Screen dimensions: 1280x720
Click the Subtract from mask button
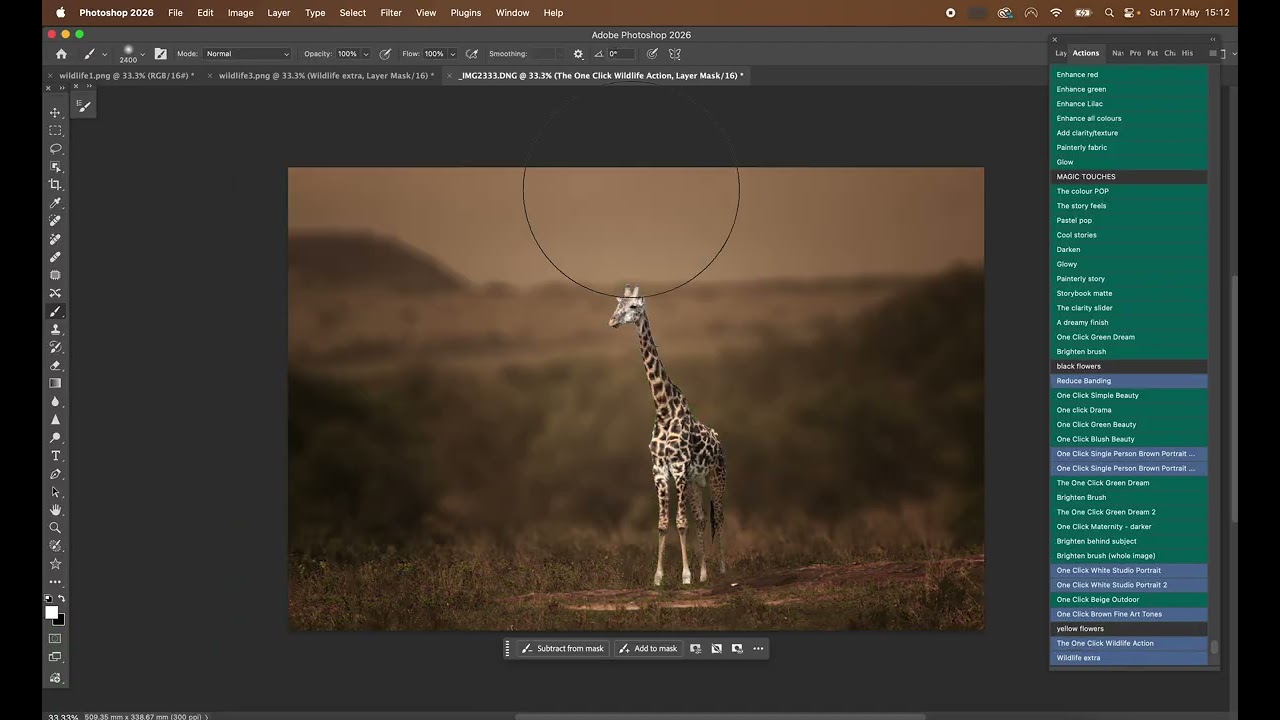562,648
